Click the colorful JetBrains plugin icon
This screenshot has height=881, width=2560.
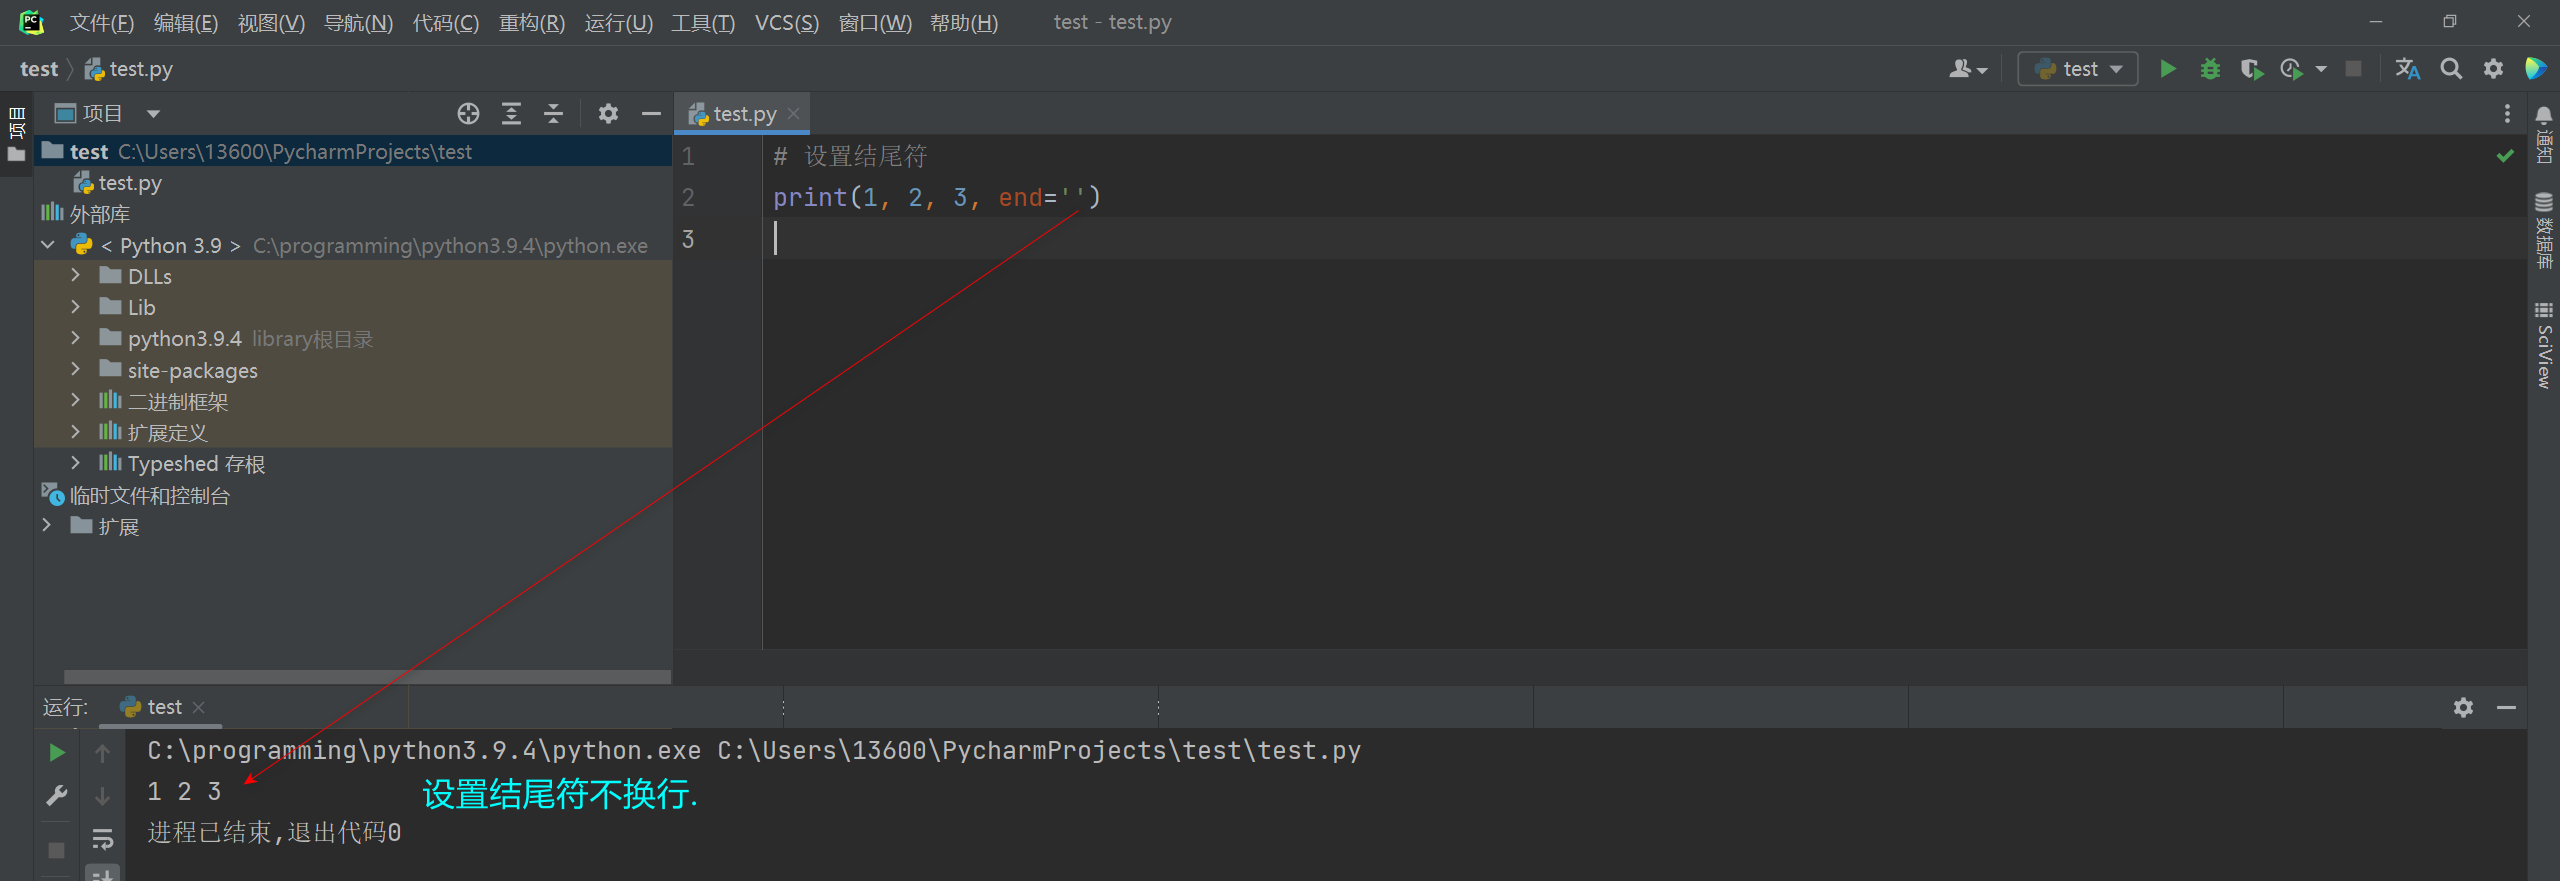point(2535,69)
